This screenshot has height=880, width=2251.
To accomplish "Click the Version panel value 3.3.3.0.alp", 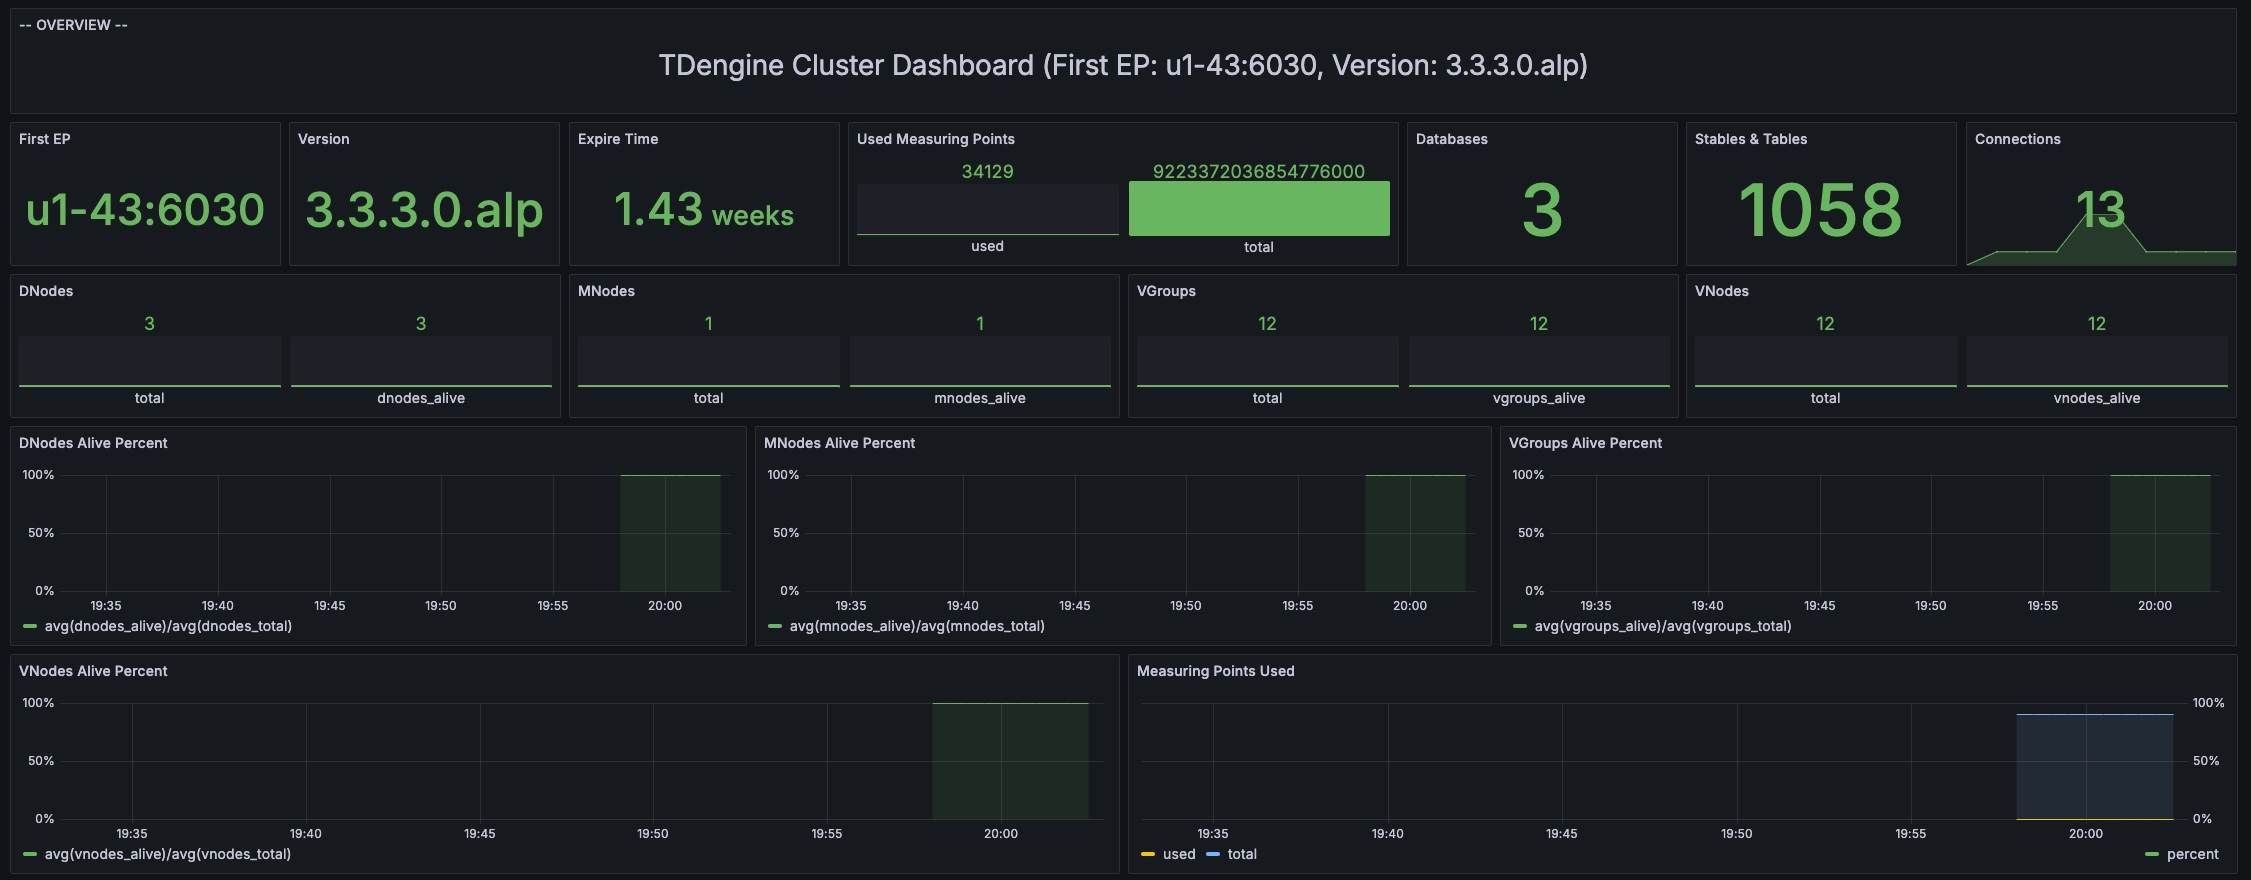I will tap(424, 210).
